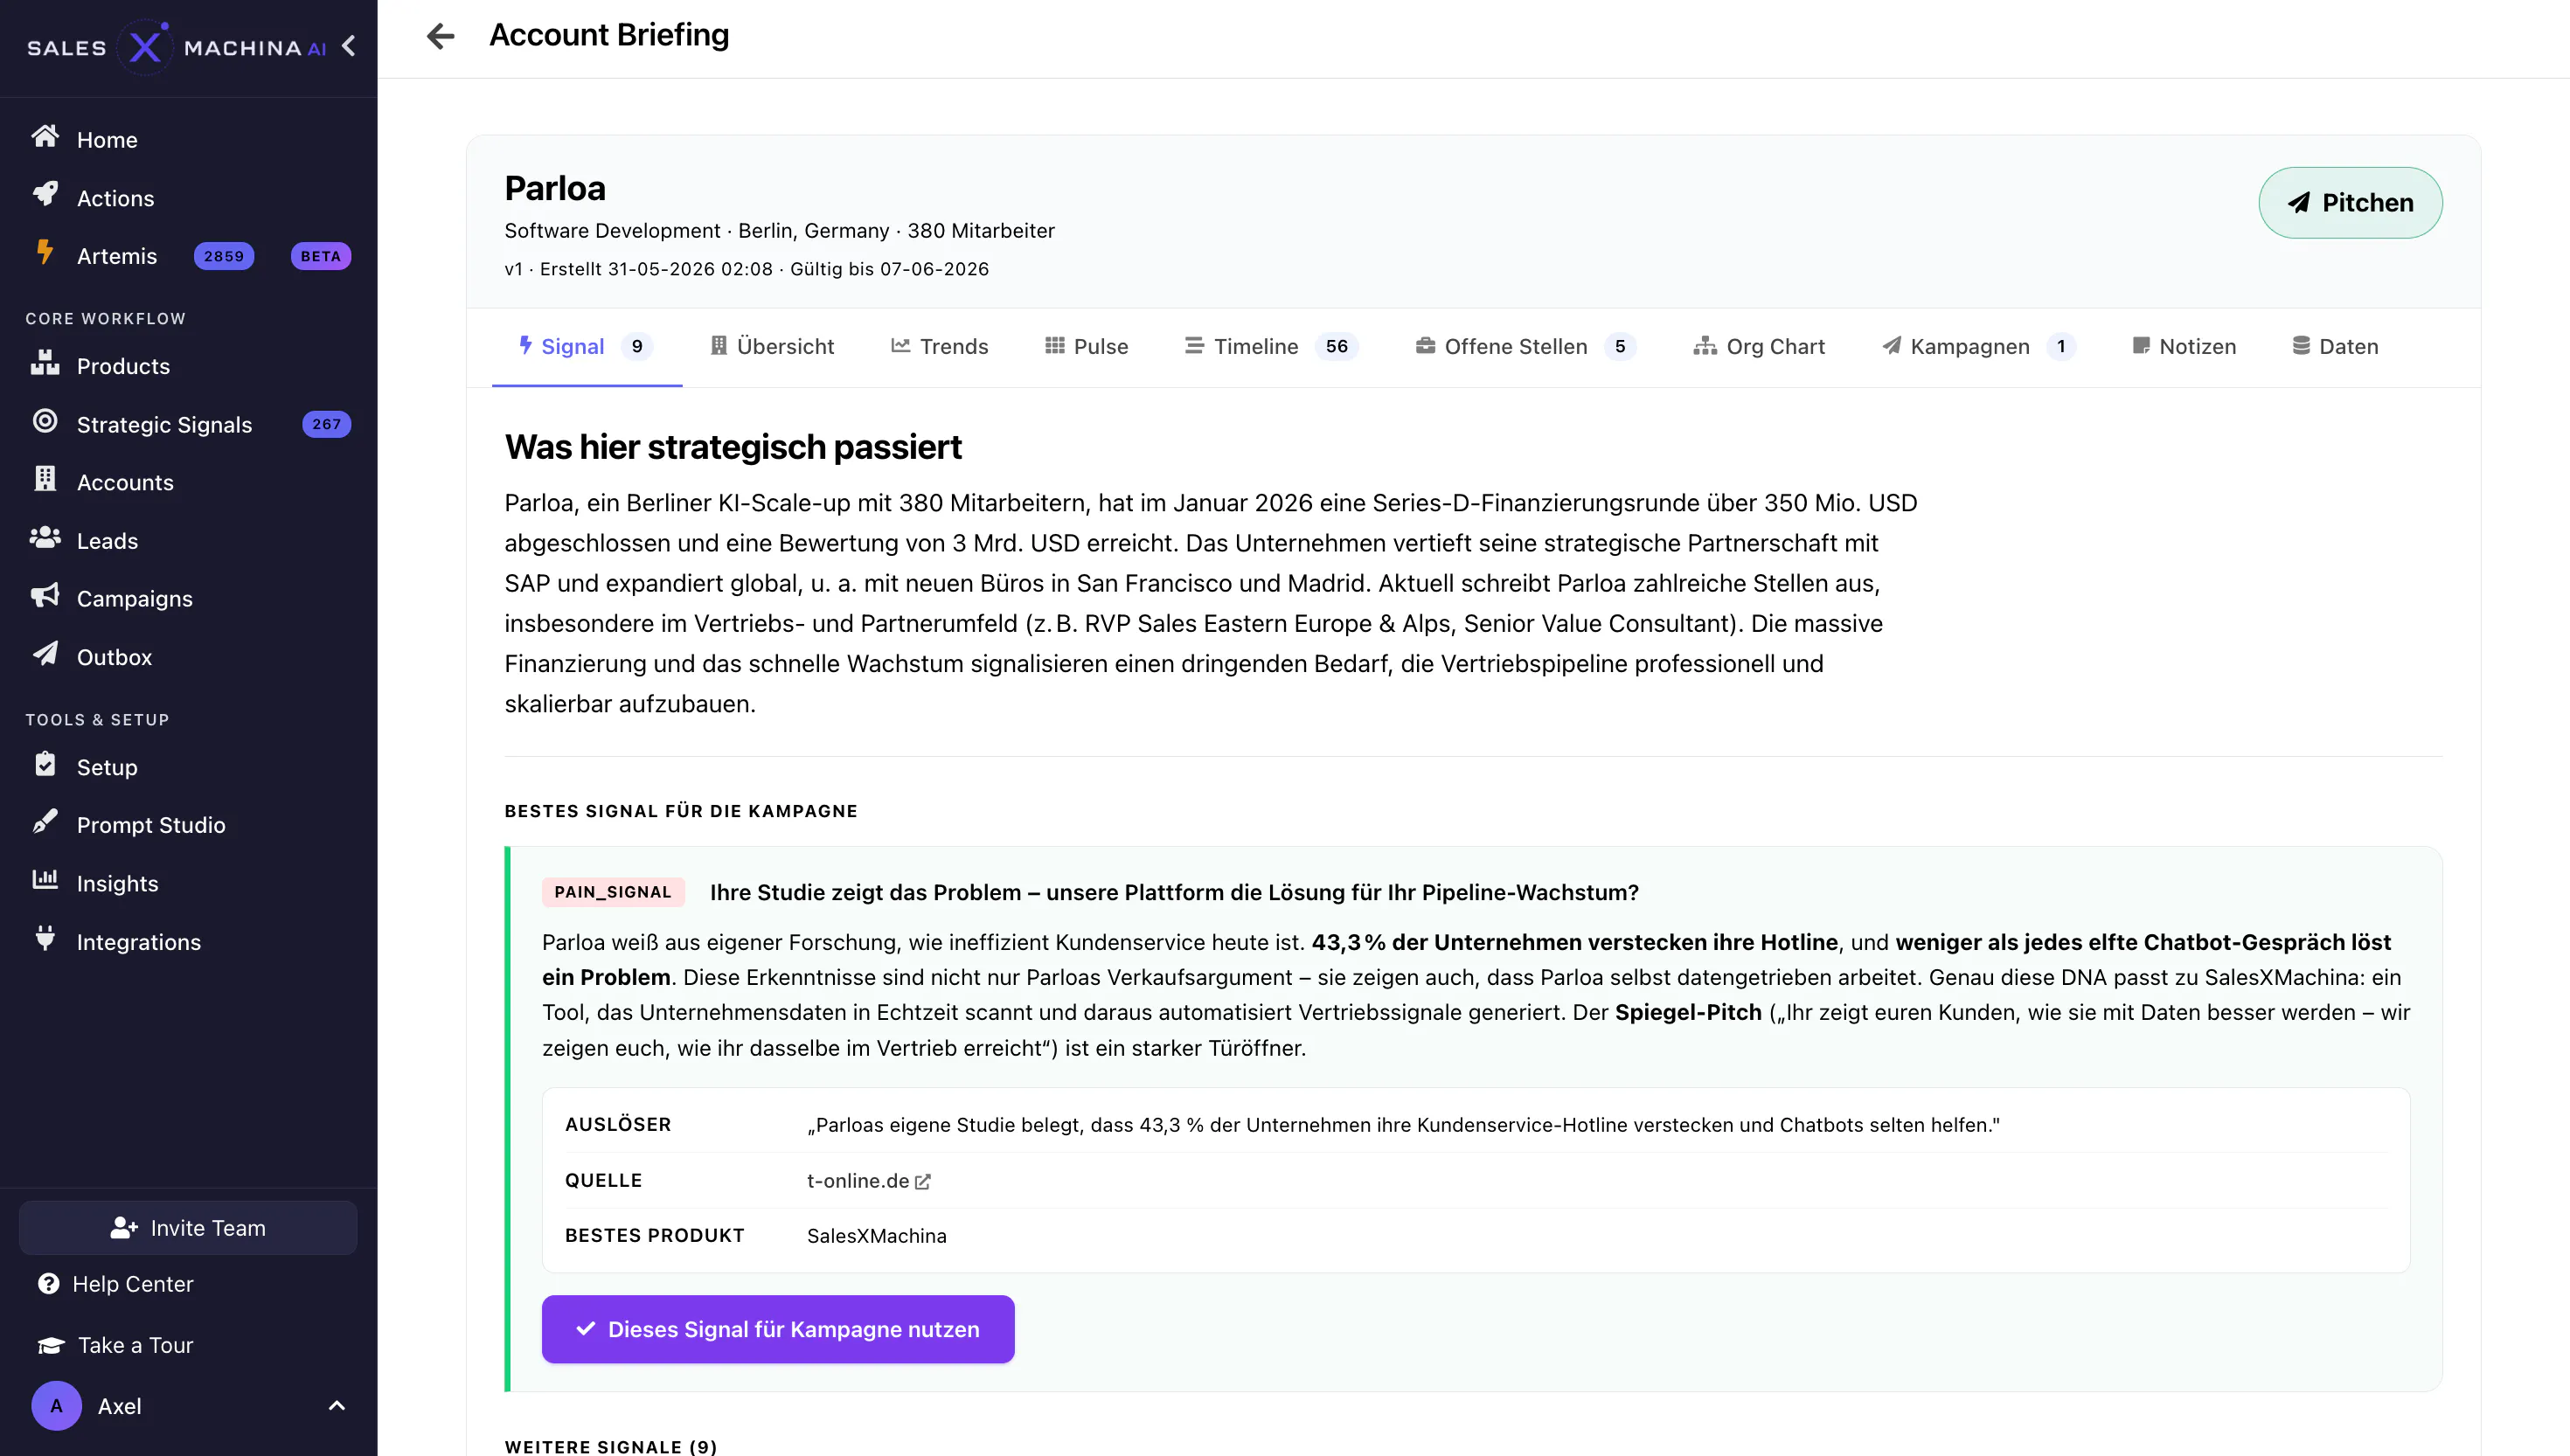Click the Invite Team button
This screenshot has height=1456, width=2570.
pyautogui.click(x=188, y=1228)
